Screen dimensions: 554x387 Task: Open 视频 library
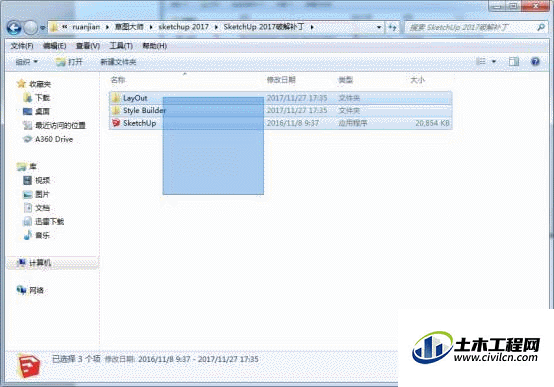pyautogui.click(x=42, y=180)
